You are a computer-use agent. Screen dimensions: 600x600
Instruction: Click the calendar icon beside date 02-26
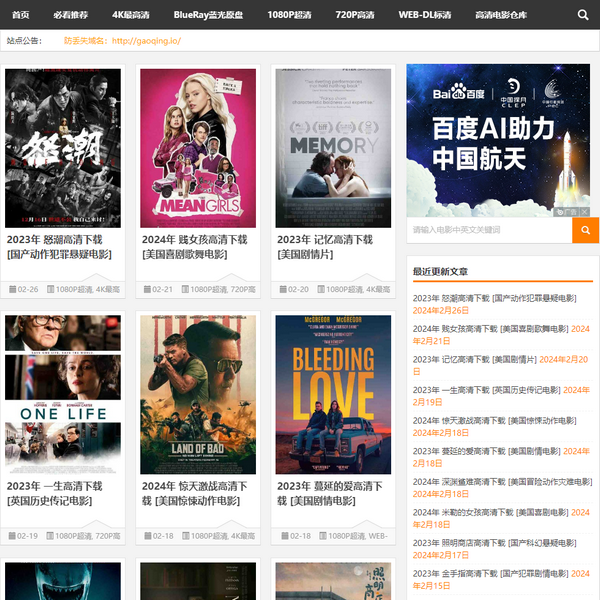coord(11,290)
